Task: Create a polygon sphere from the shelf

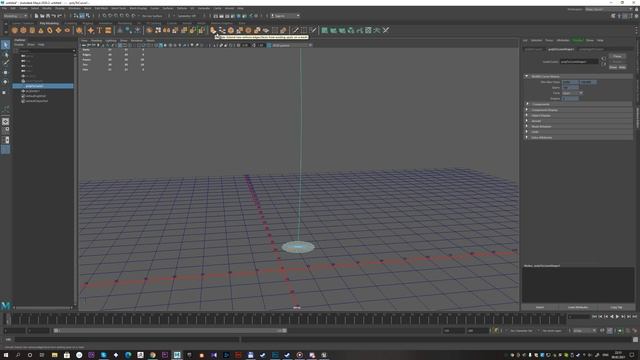Action: [15, 30]
